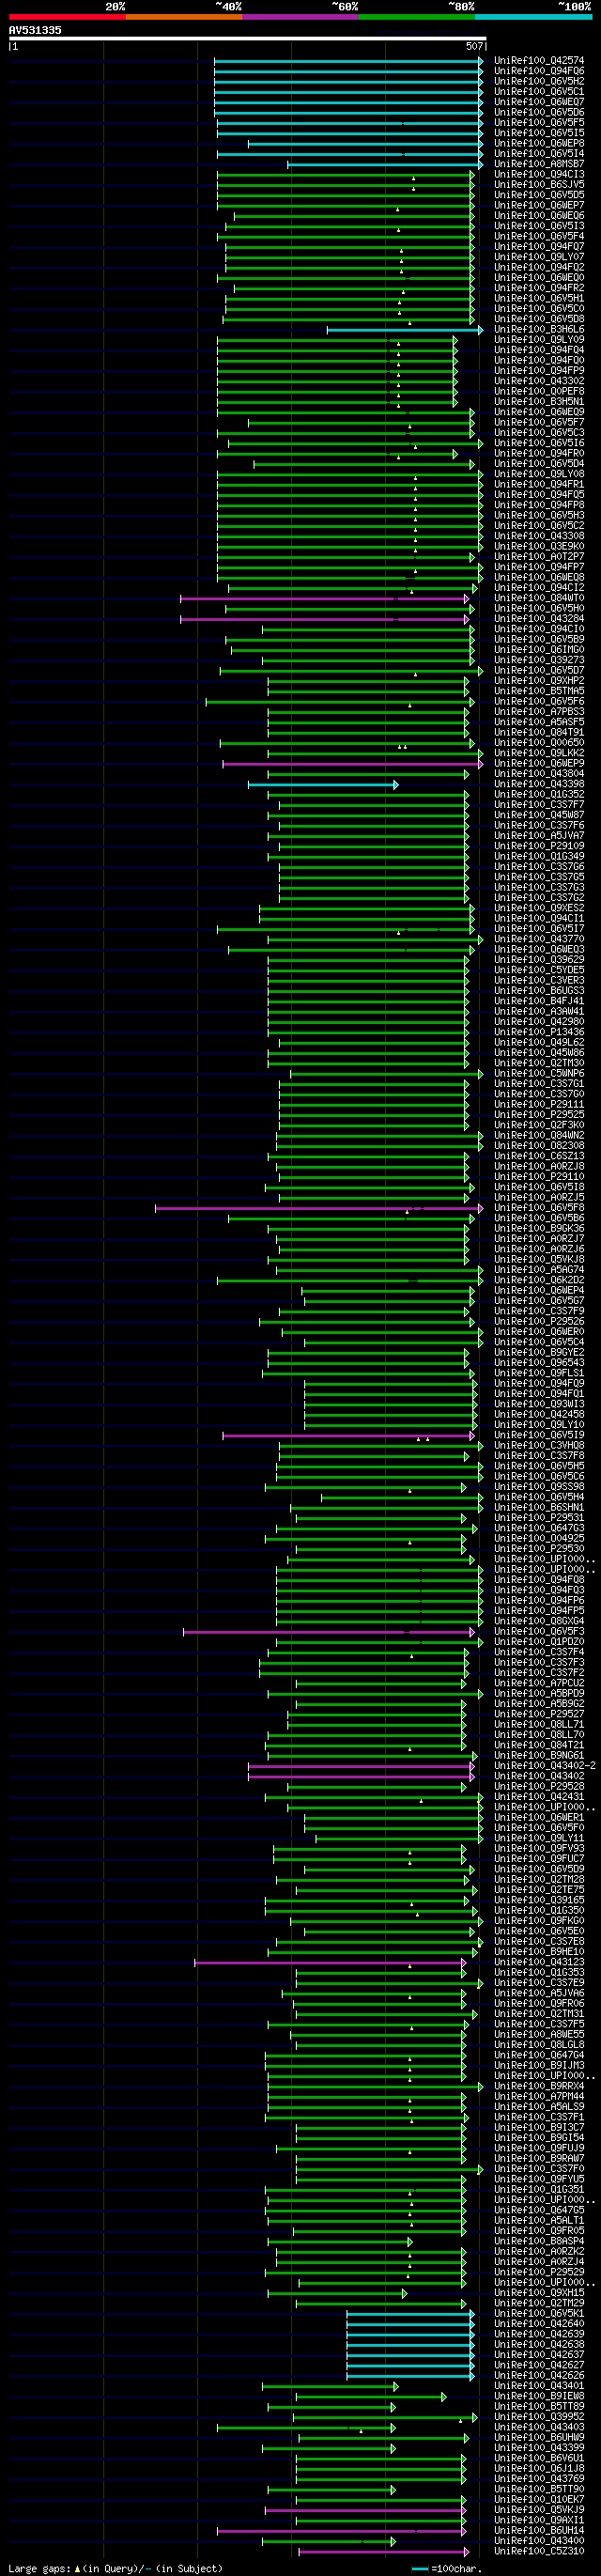Click the UniRef100_Q43398 label

pos(539,784)
